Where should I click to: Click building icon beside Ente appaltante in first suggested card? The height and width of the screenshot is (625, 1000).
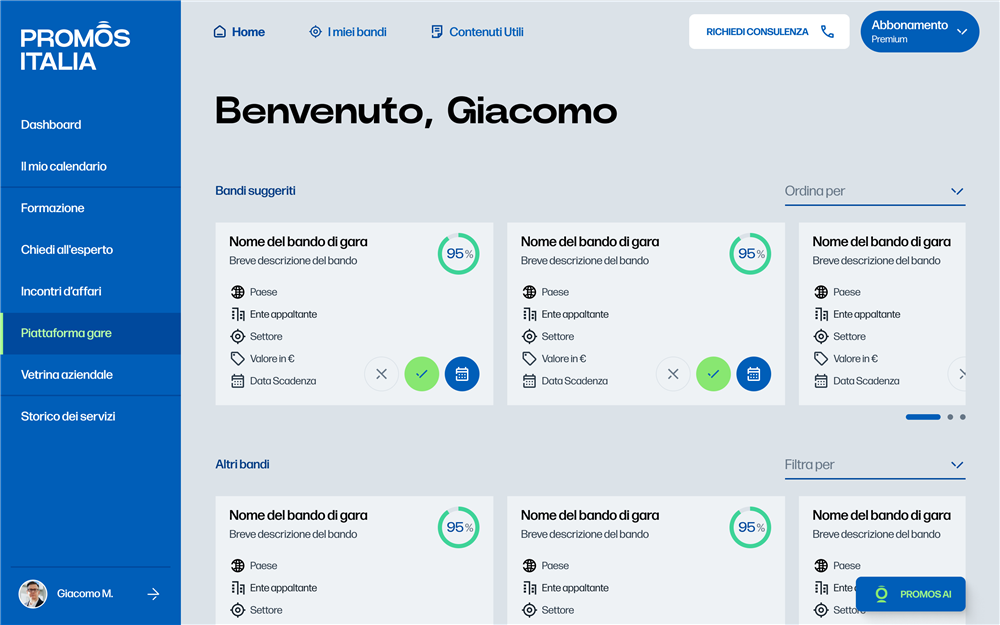point(237,314)
